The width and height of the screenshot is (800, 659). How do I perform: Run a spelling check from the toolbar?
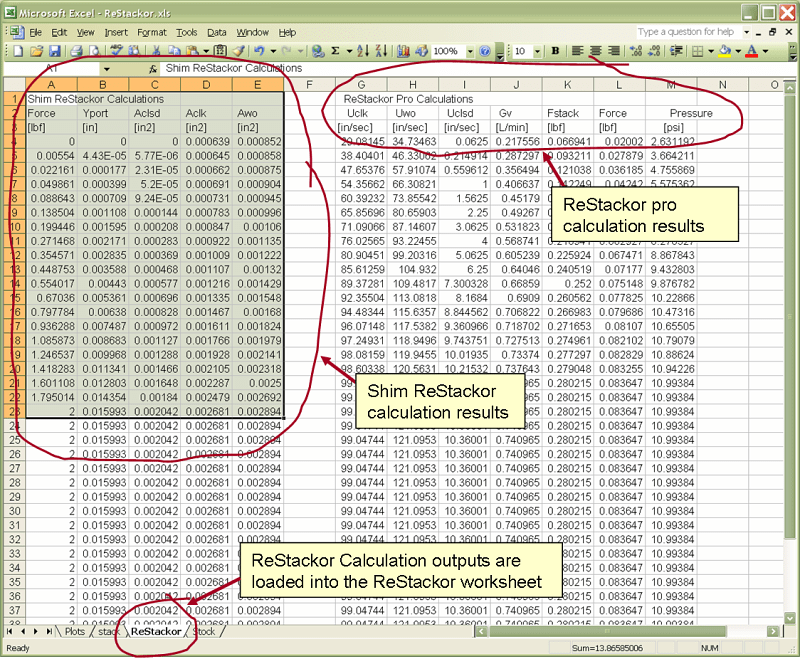[115, 48]
